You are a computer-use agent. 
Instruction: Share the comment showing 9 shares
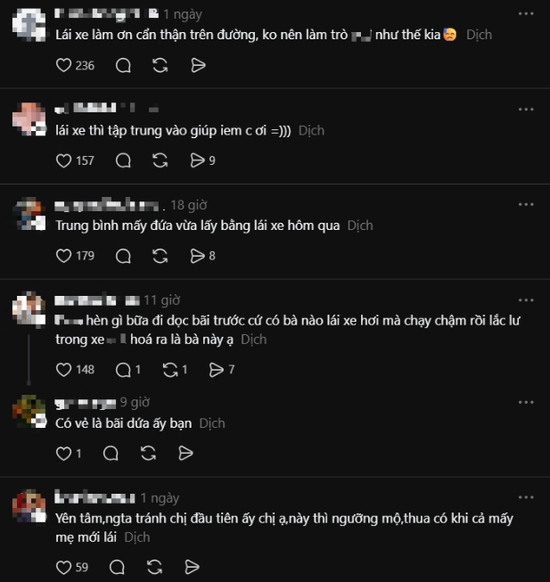(x=197, y=161)
